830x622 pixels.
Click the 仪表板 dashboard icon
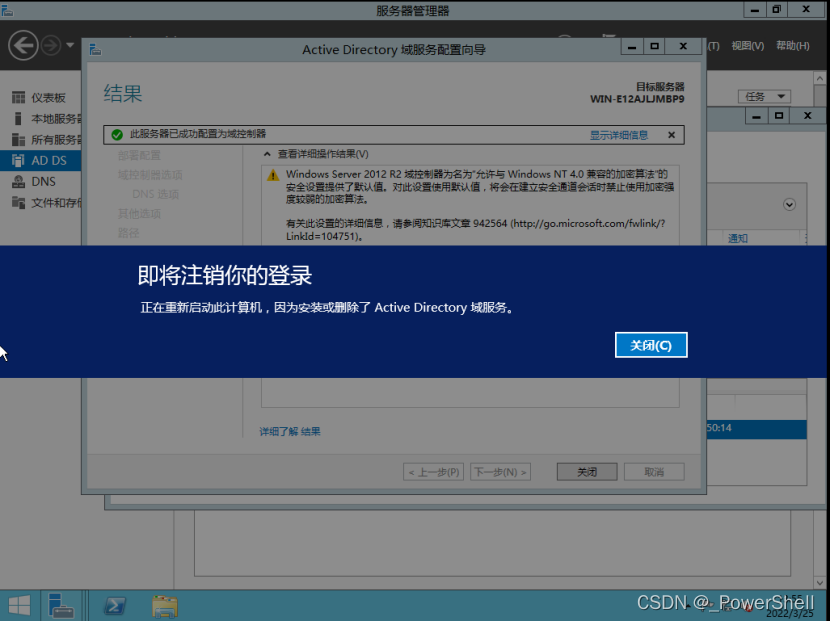click(19, 97)
